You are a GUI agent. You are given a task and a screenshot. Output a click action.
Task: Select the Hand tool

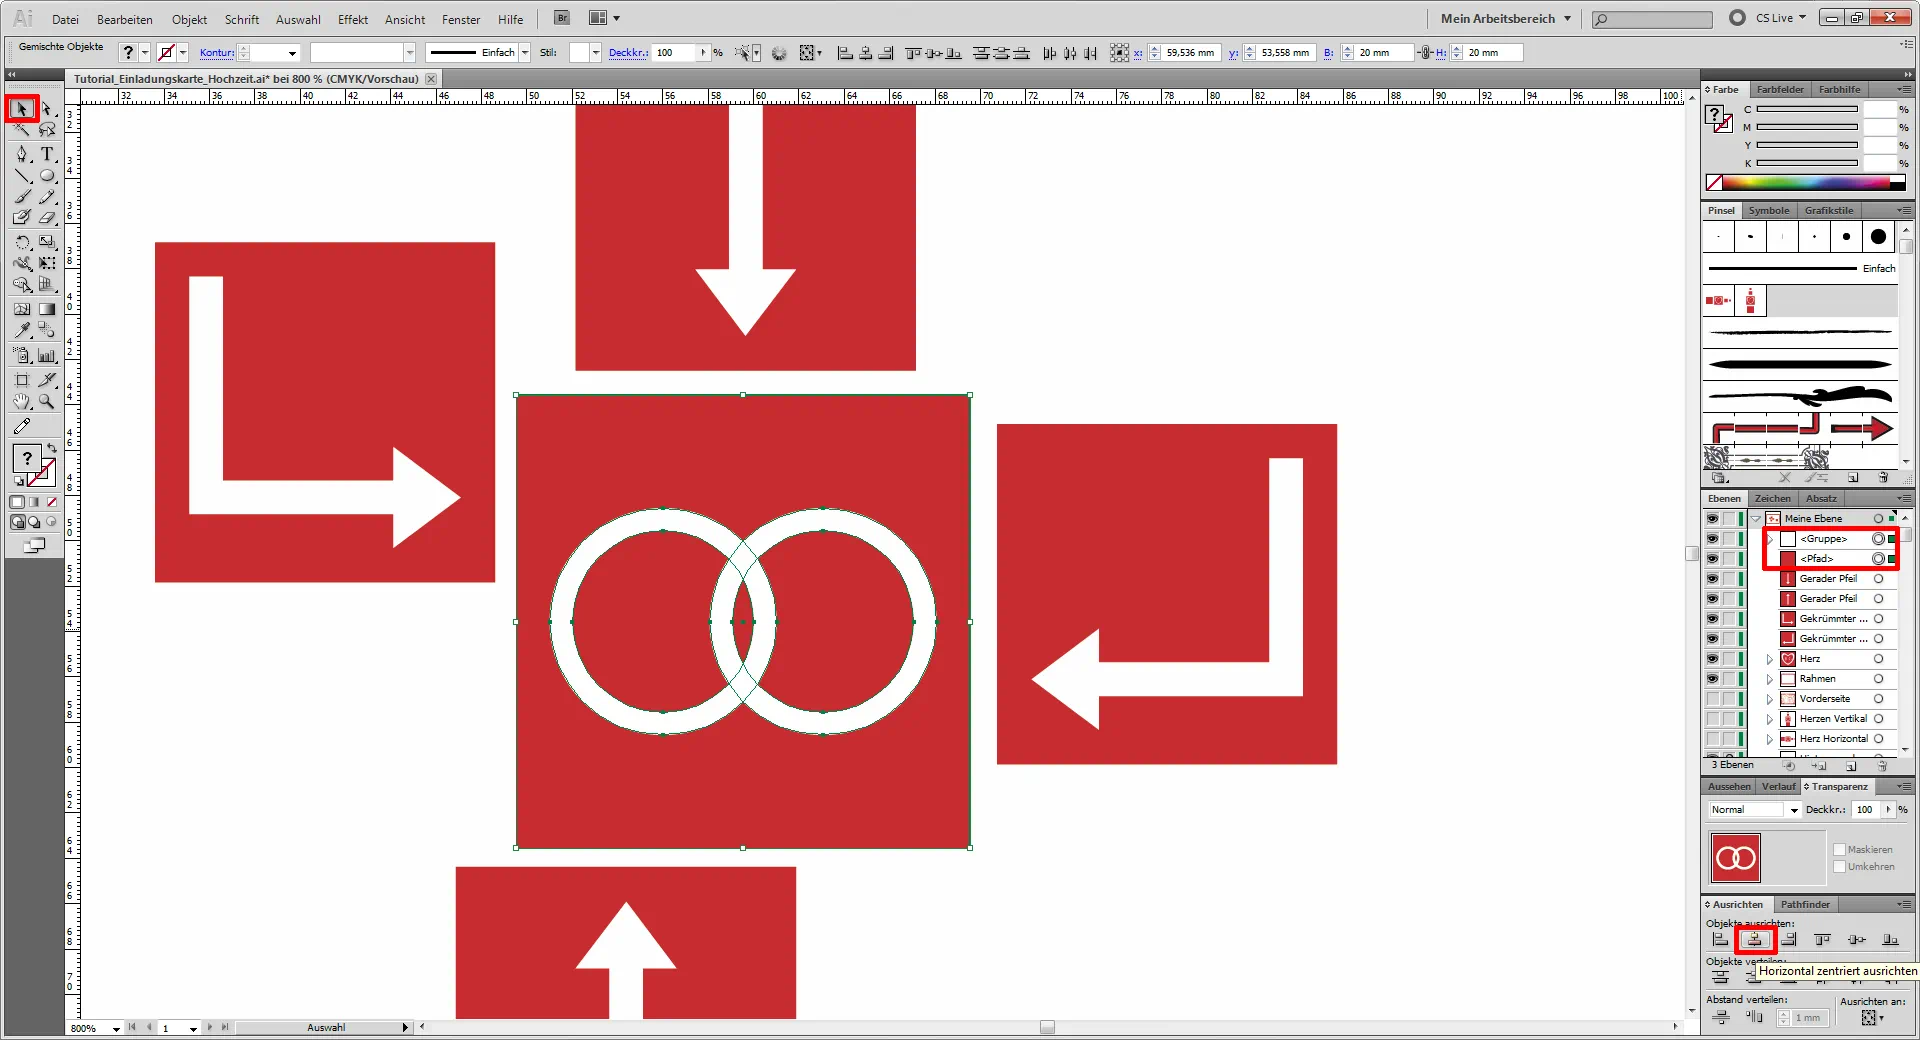tap(22, 402)
